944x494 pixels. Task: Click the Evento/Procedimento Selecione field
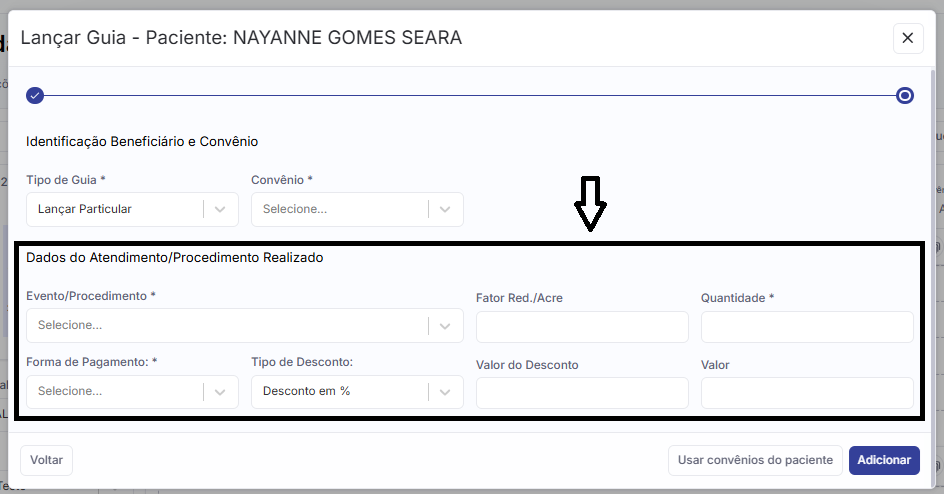(230, 326)
